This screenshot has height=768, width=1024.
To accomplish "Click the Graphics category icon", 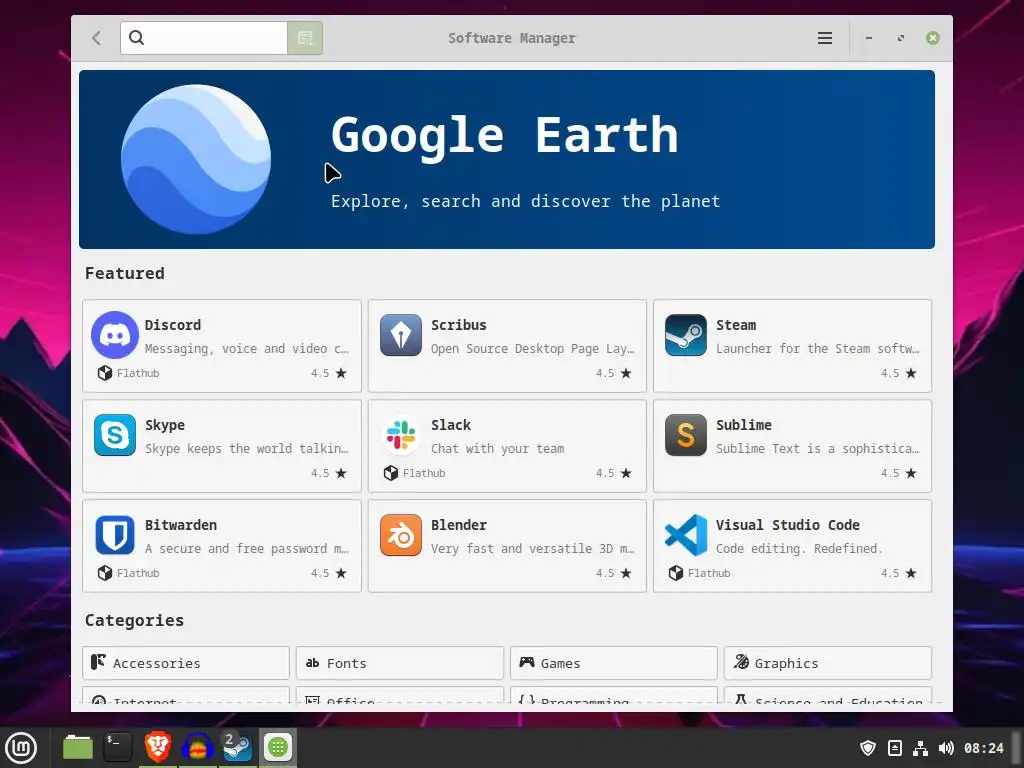I will (741, 662).
